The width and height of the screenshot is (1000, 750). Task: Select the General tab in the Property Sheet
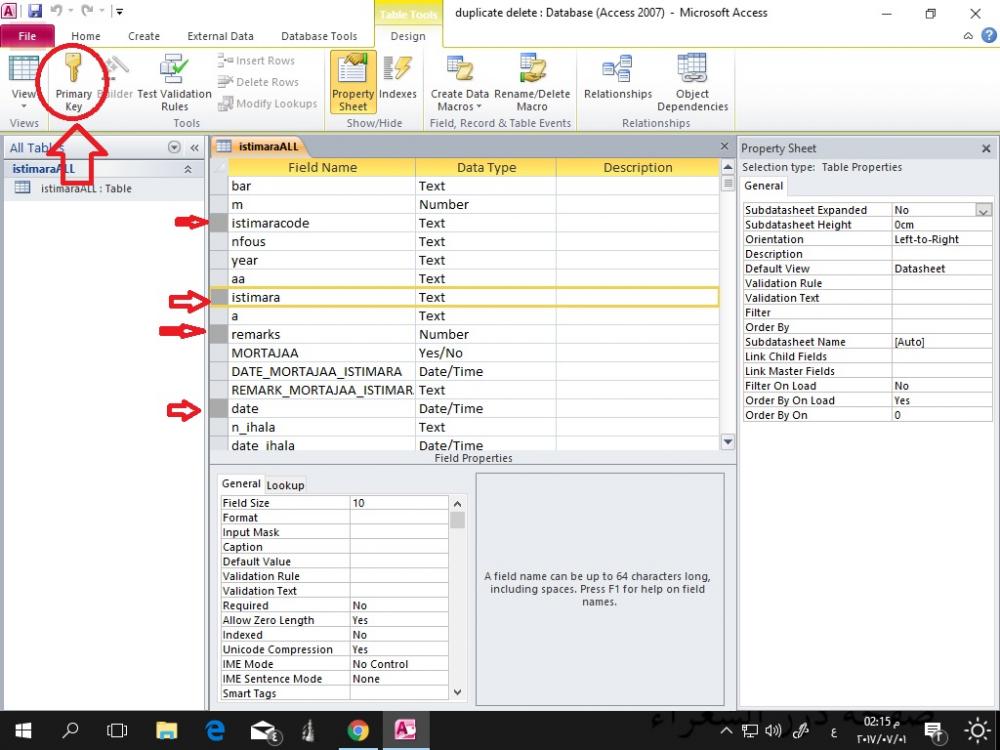click(763, 186)
